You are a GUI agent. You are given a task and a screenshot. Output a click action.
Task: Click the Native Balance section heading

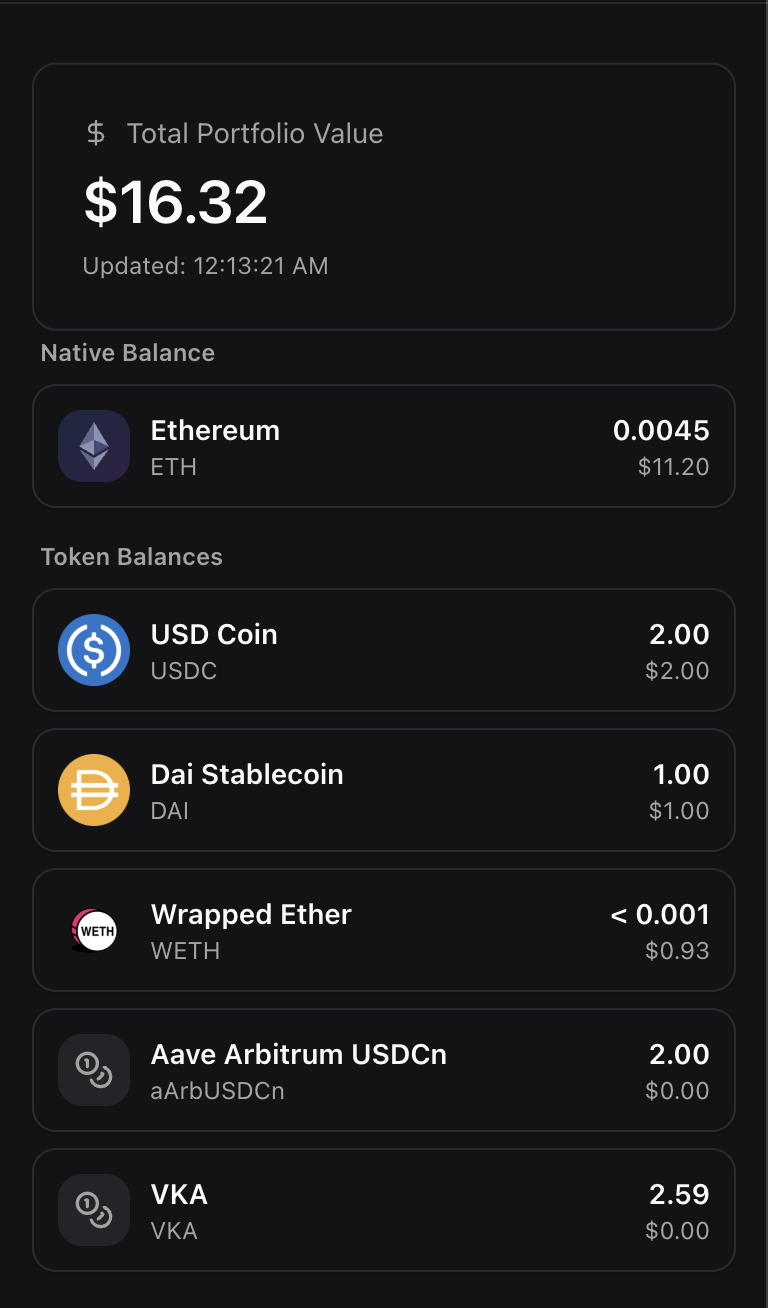pos(128,353)
